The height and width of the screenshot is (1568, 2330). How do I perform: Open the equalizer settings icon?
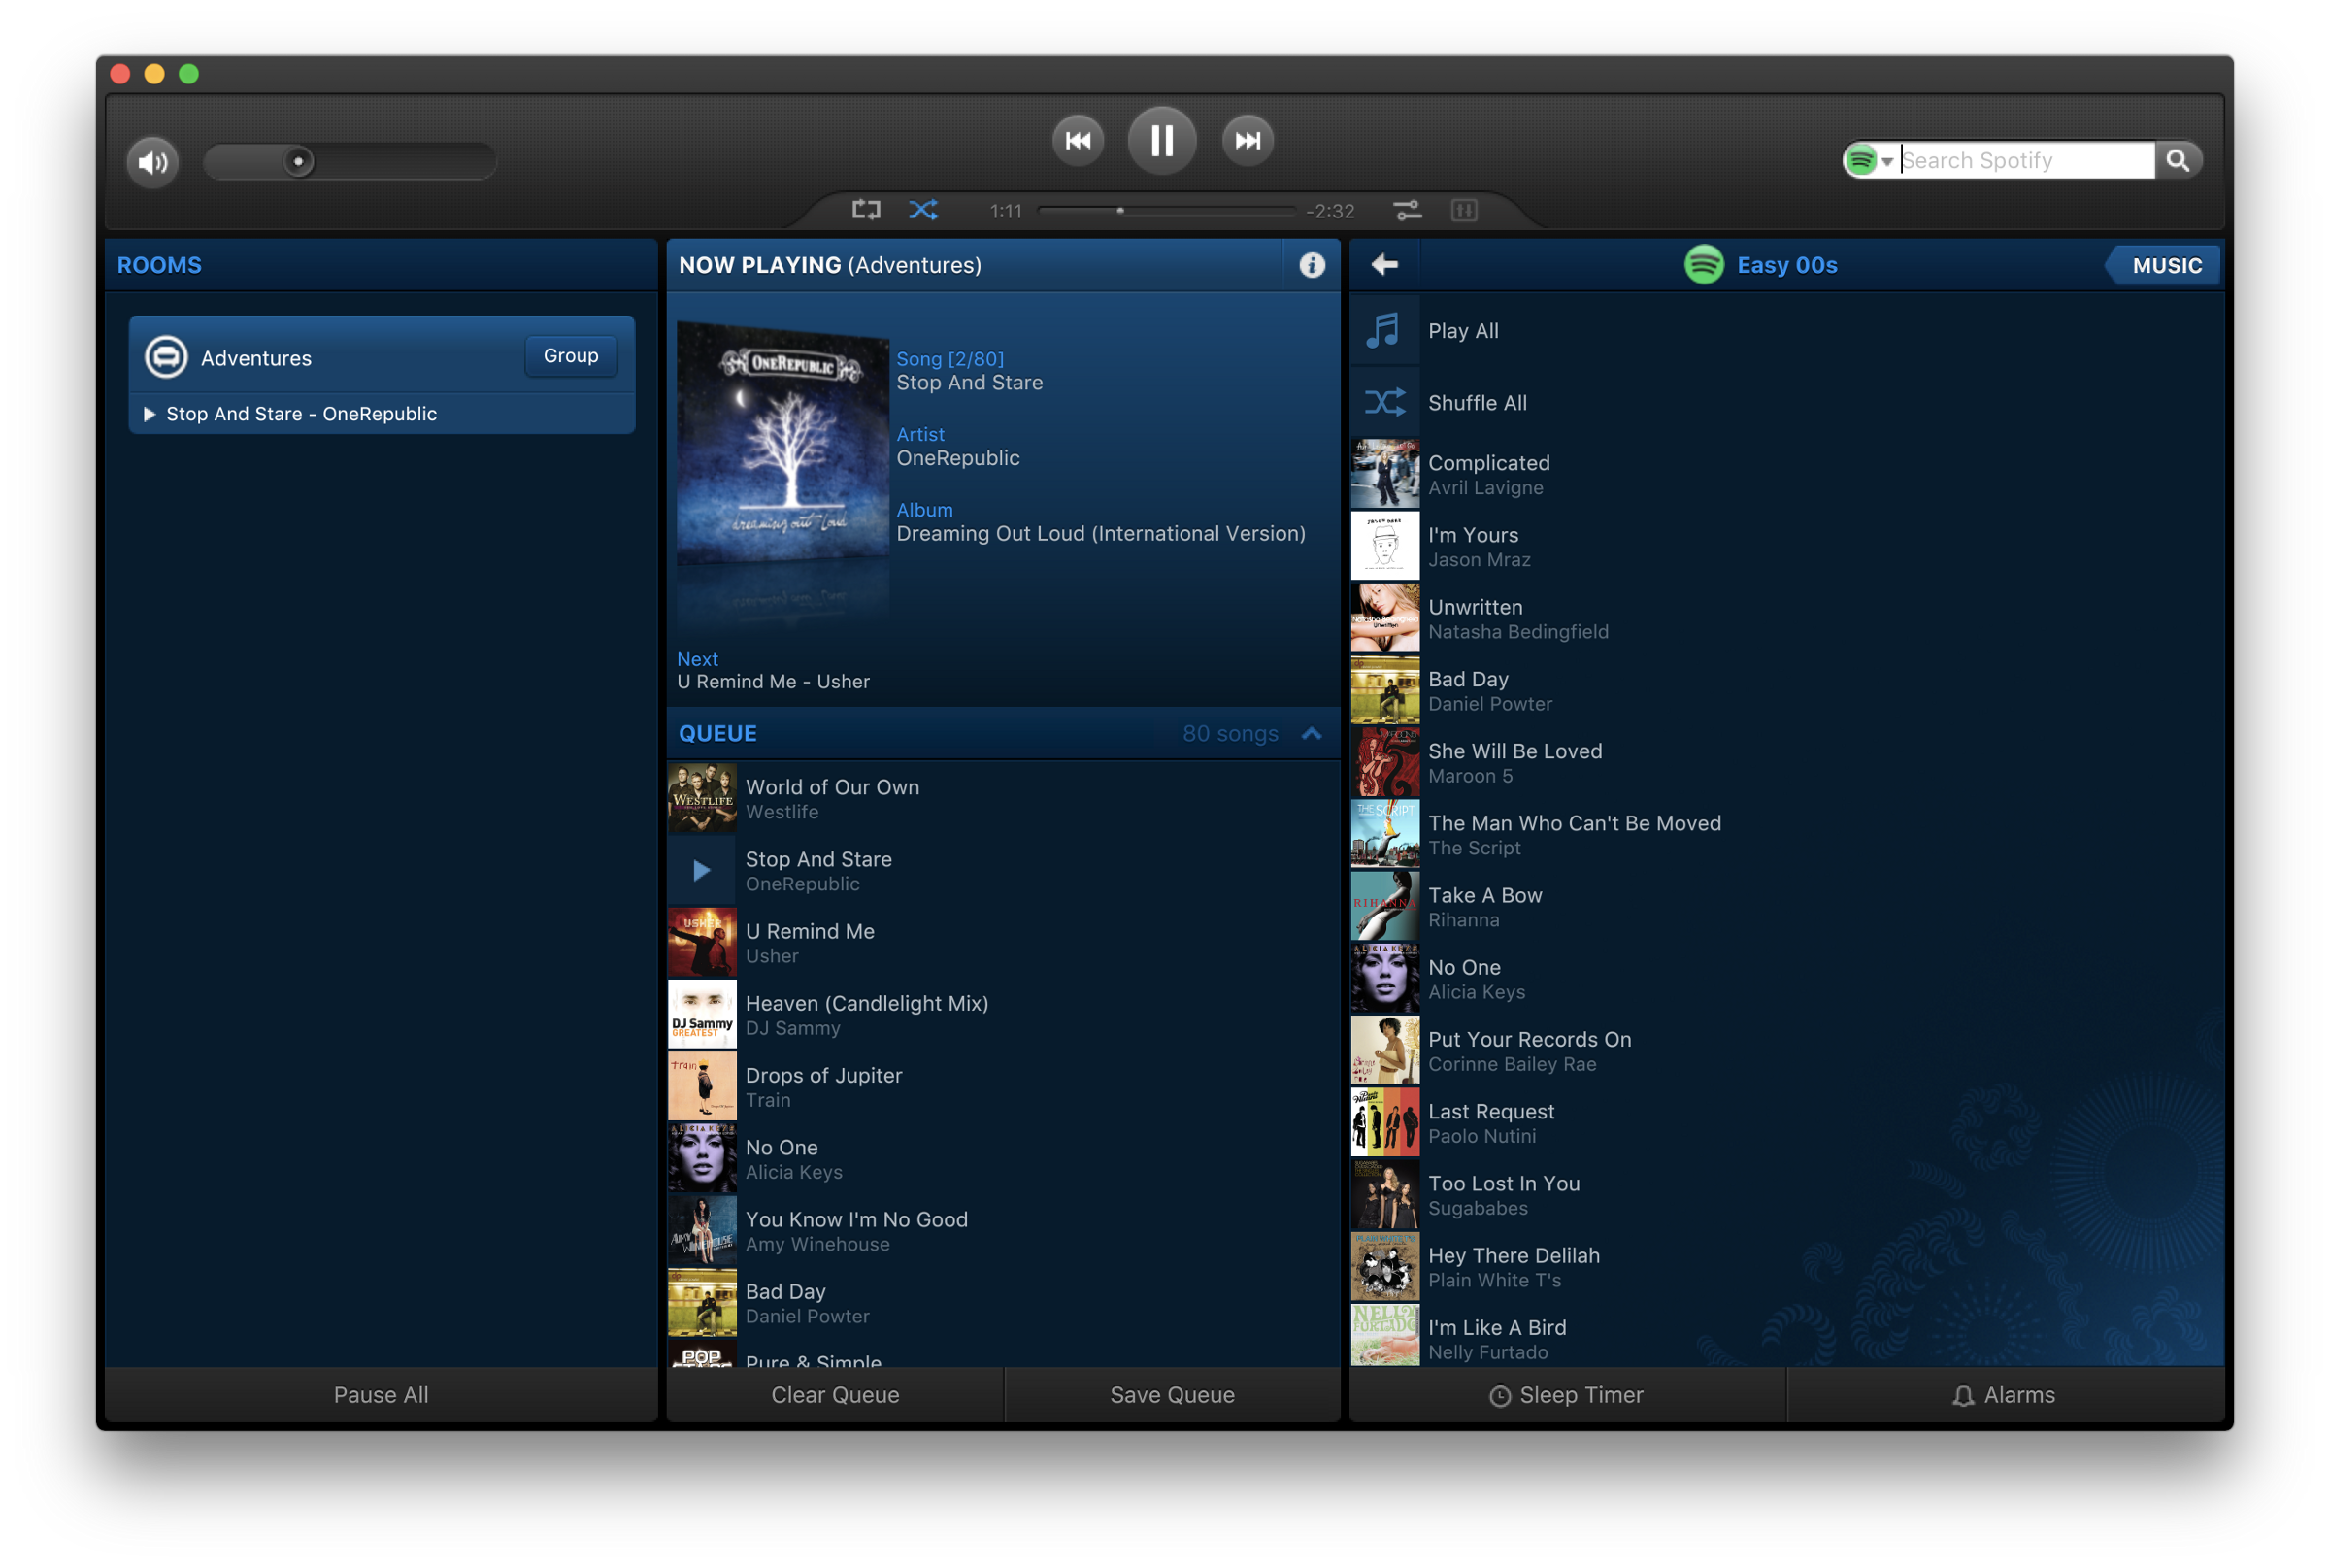(x=1407, y=210)
